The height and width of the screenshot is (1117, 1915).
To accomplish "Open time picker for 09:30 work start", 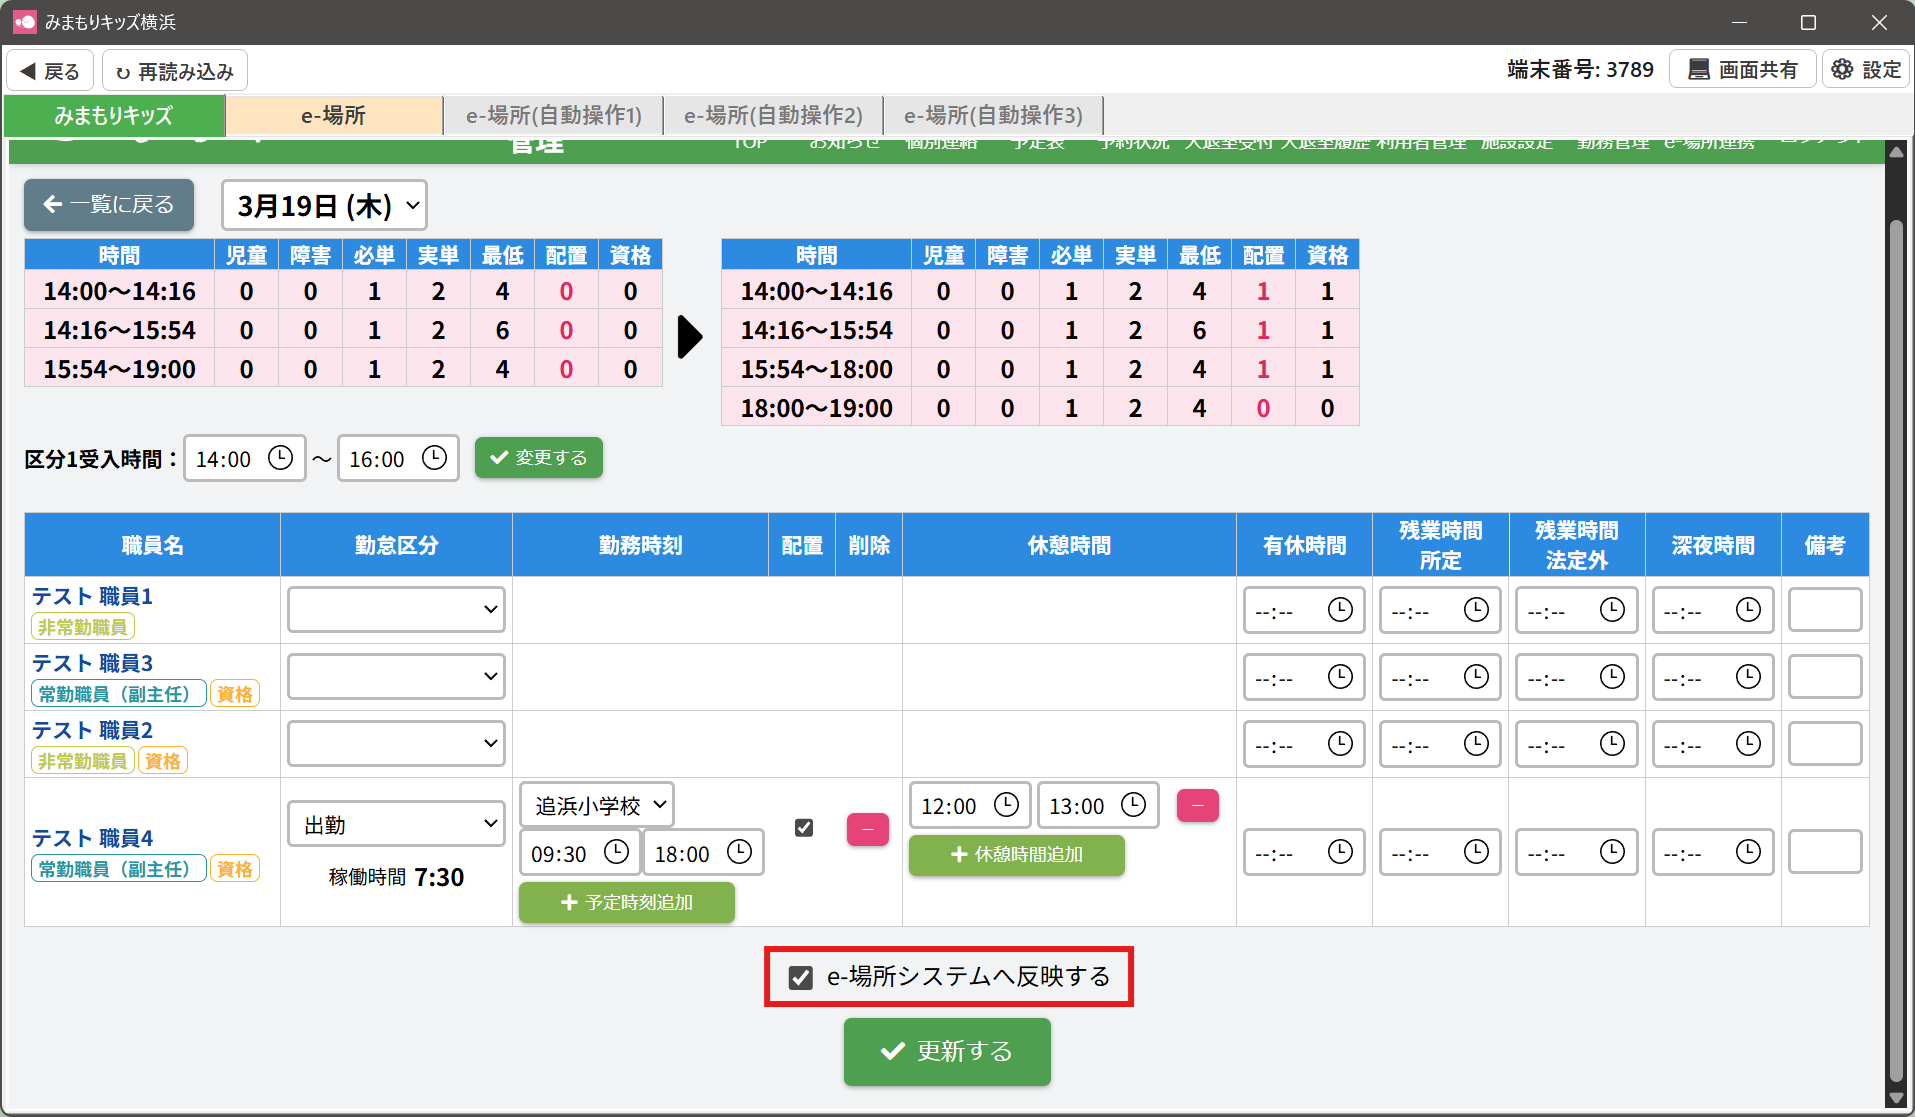I will [616, 852].
